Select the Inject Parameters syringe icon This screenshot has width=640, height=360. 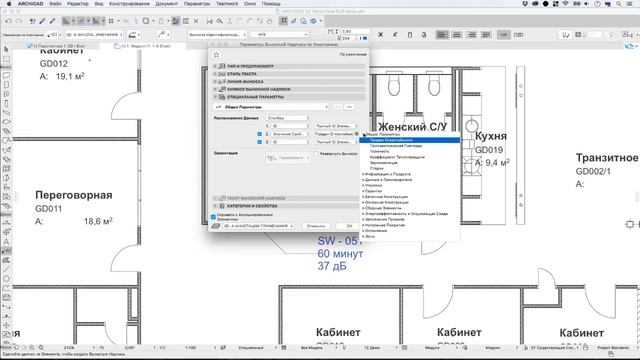tap(52, 21)
